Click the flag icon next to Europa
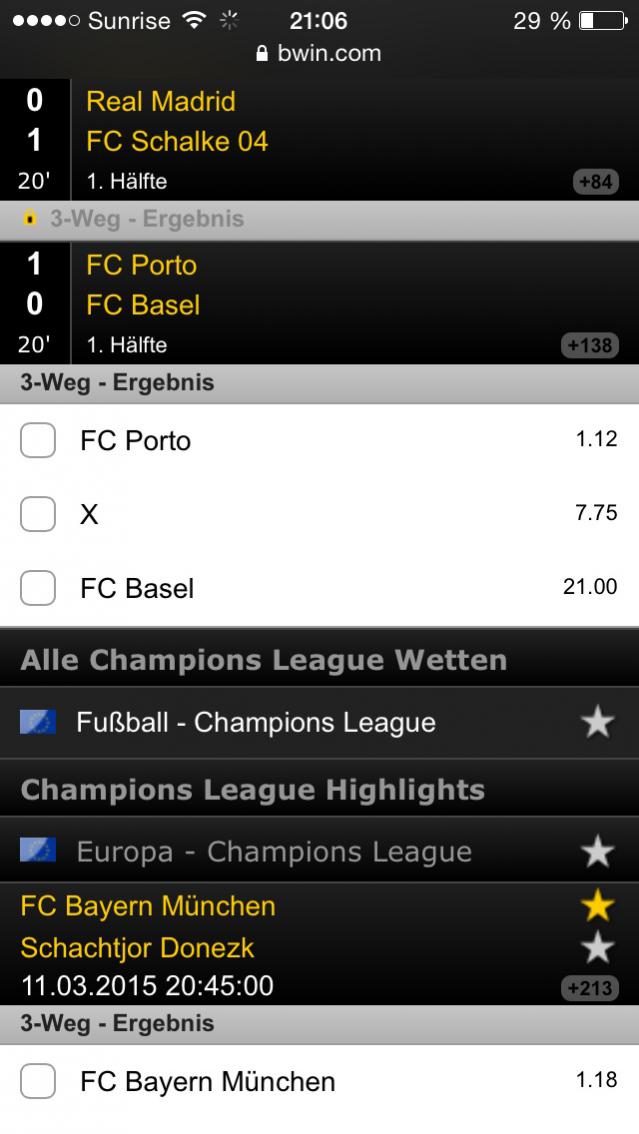Screen dimensions: 639x1134 click(38, 851)
